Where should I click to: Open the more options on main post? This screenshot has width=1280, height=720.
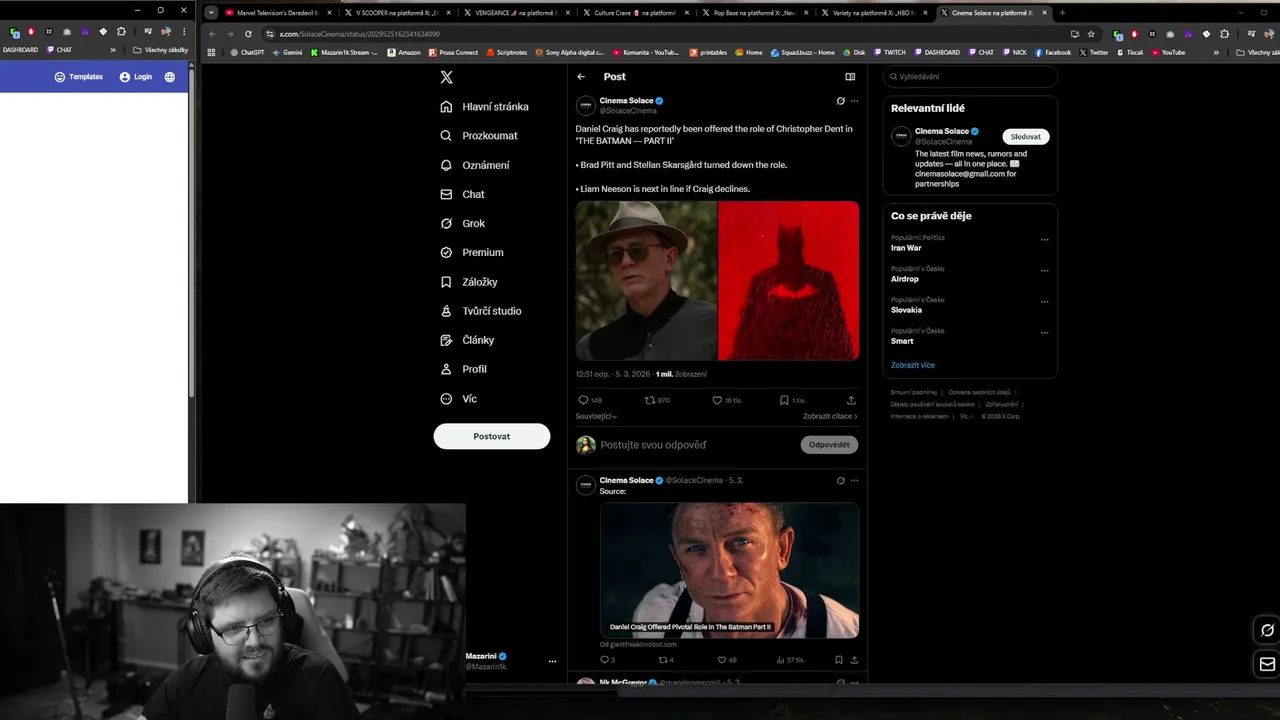coord(854,101)
